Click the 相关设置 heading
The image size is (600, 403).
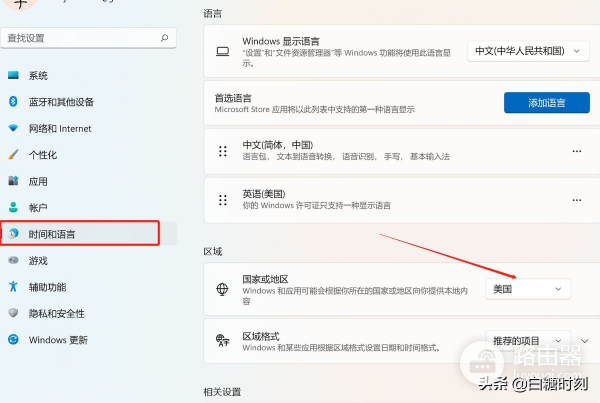tap(222, 392)
